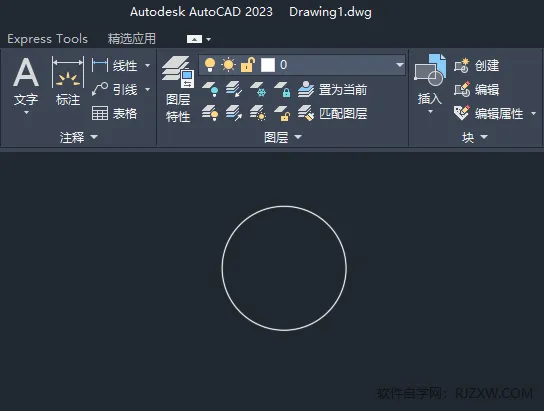Open the Insert (插入) block tool
The width and height of the screenshot is (544, 411).
(x=430, y=80)
